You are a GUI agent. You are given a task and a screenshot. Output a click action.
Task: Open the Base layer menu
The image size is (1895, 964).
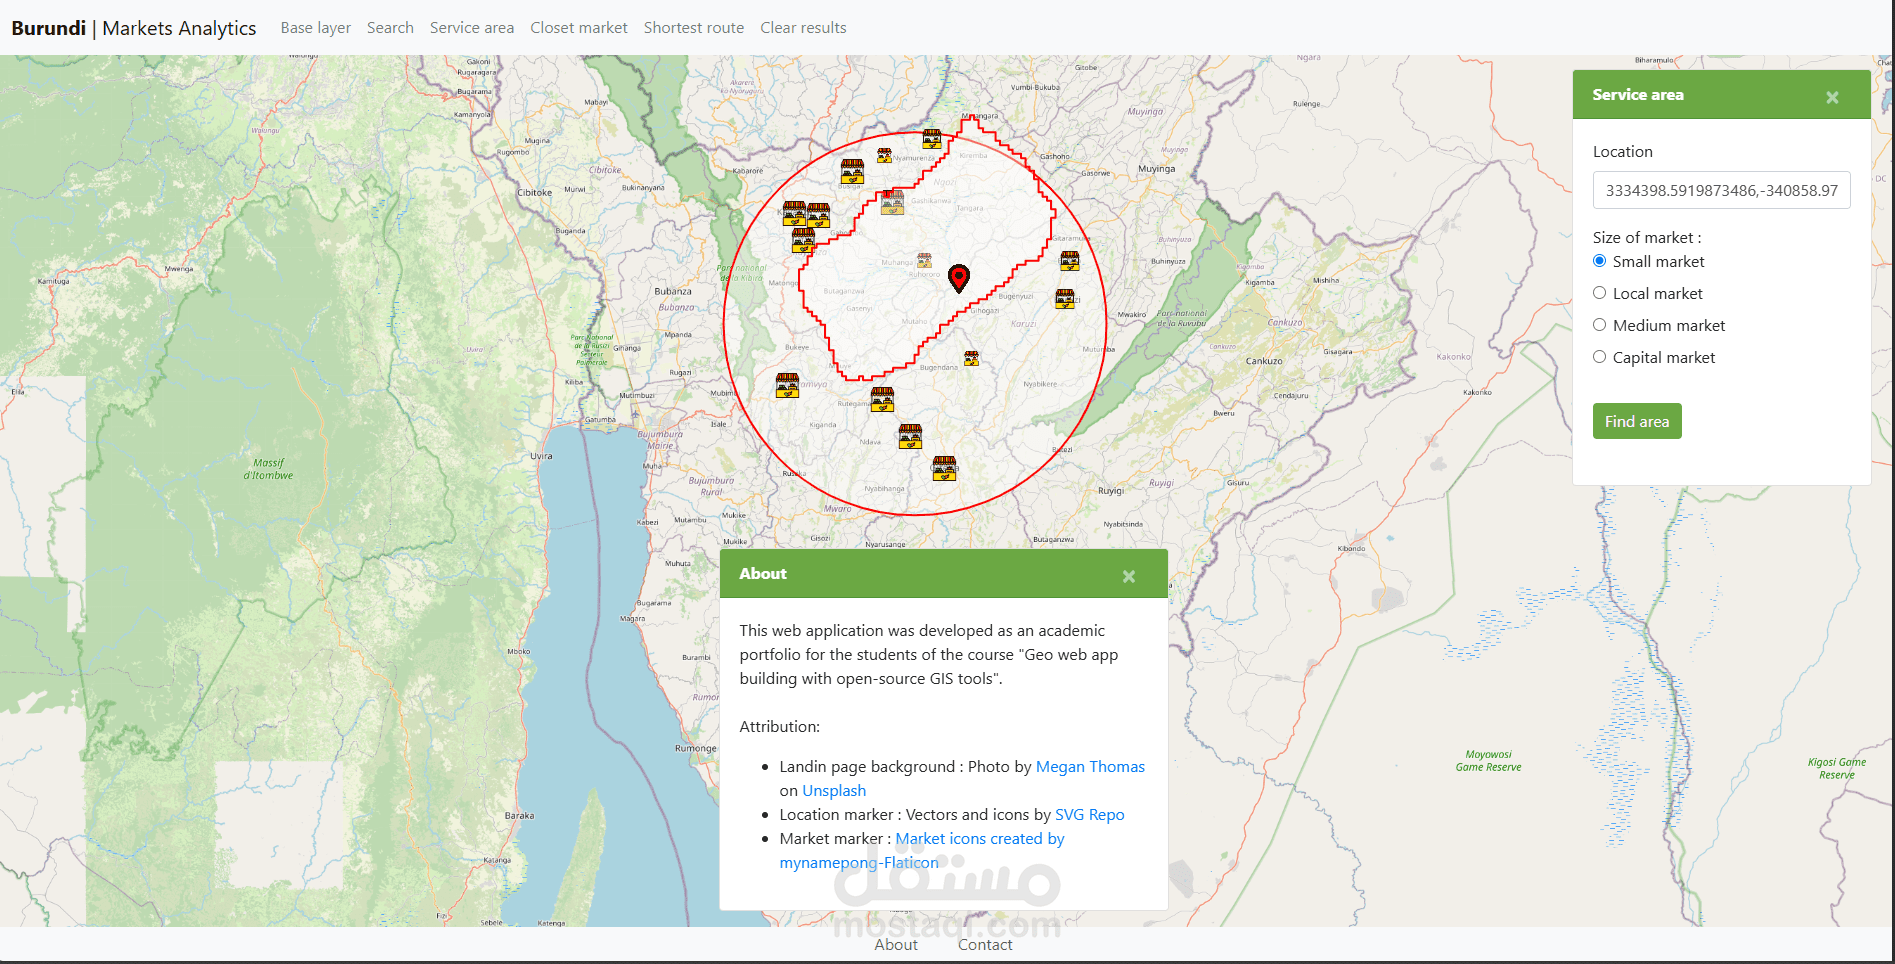[x=316, y=28]
